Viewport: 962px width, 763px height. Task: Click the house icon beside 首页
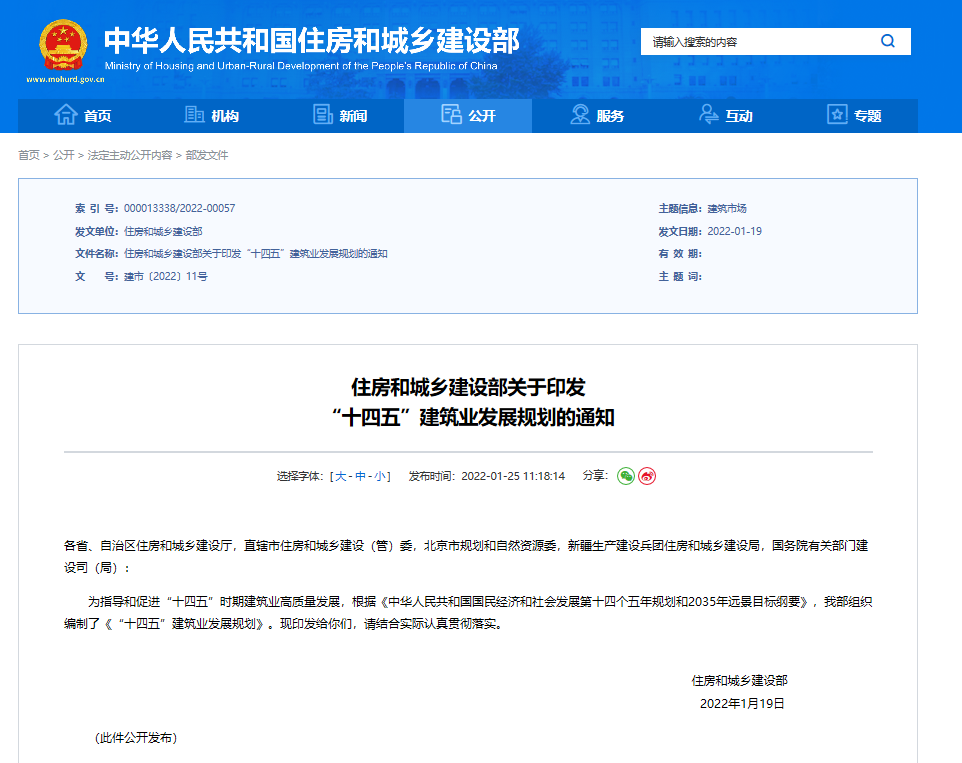(x=65, y=115)
